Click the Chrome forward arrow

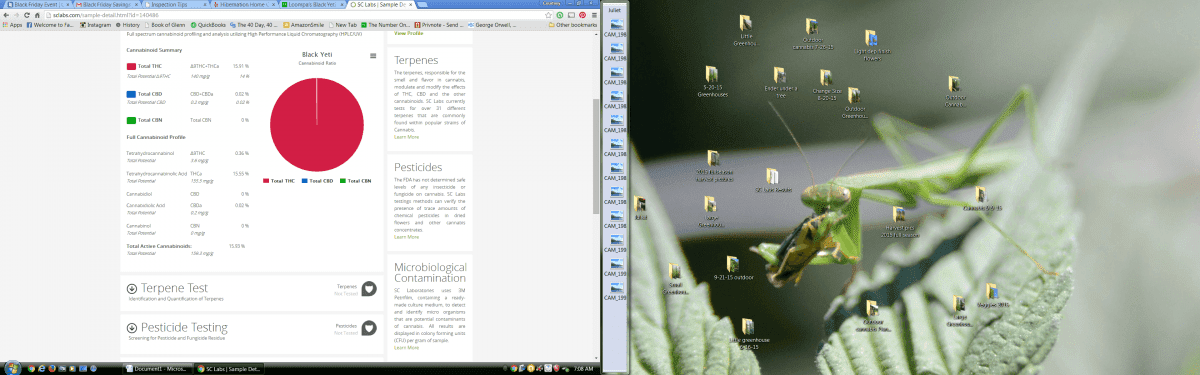click(17, 15)
